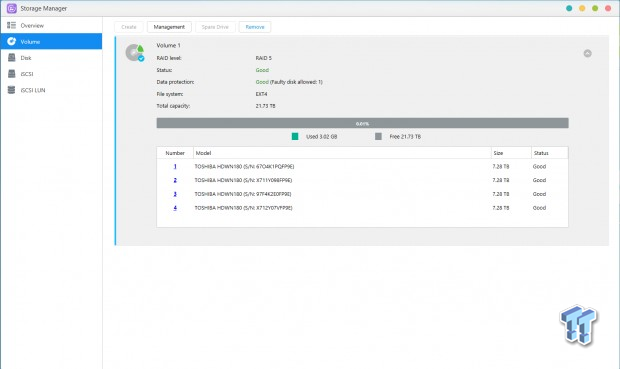
Task: Click the Overview sidebar icon
Action: 11,25
